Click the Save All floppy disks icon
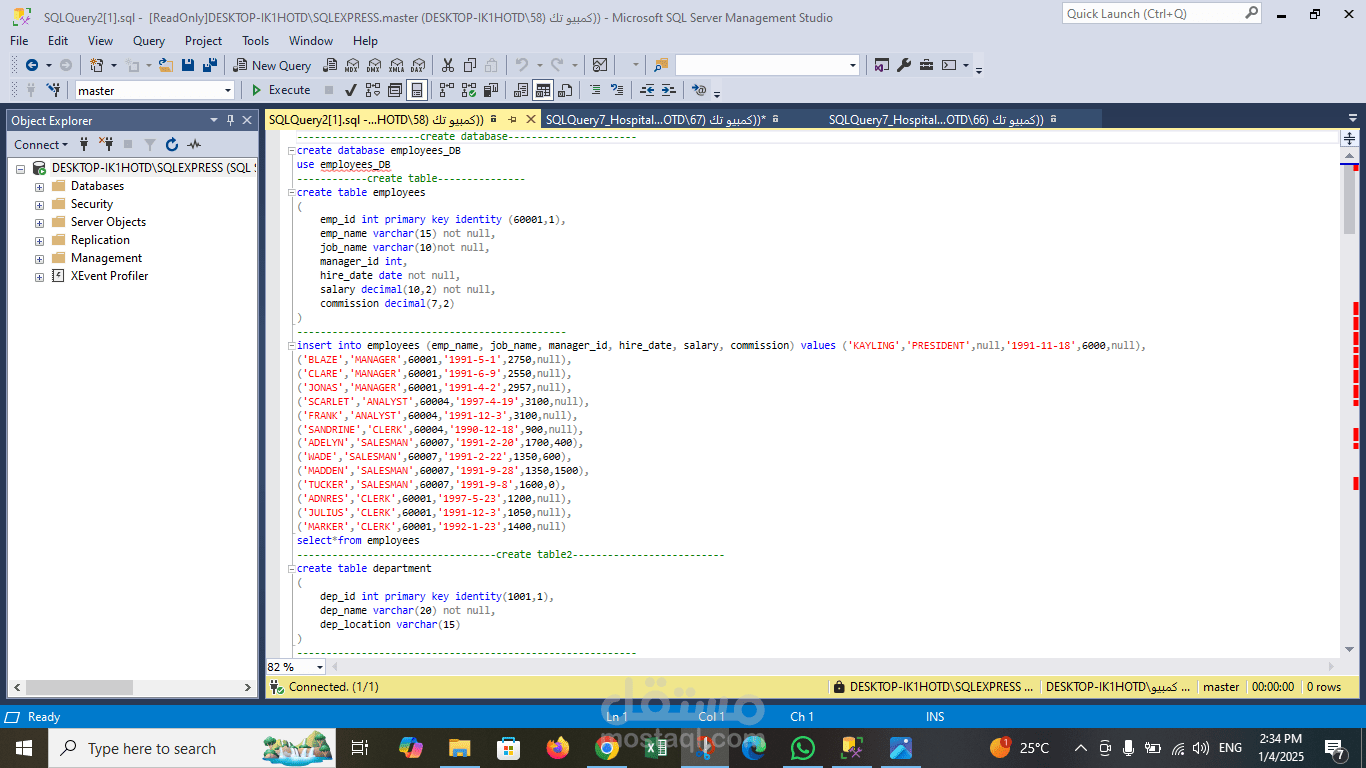 210,65
